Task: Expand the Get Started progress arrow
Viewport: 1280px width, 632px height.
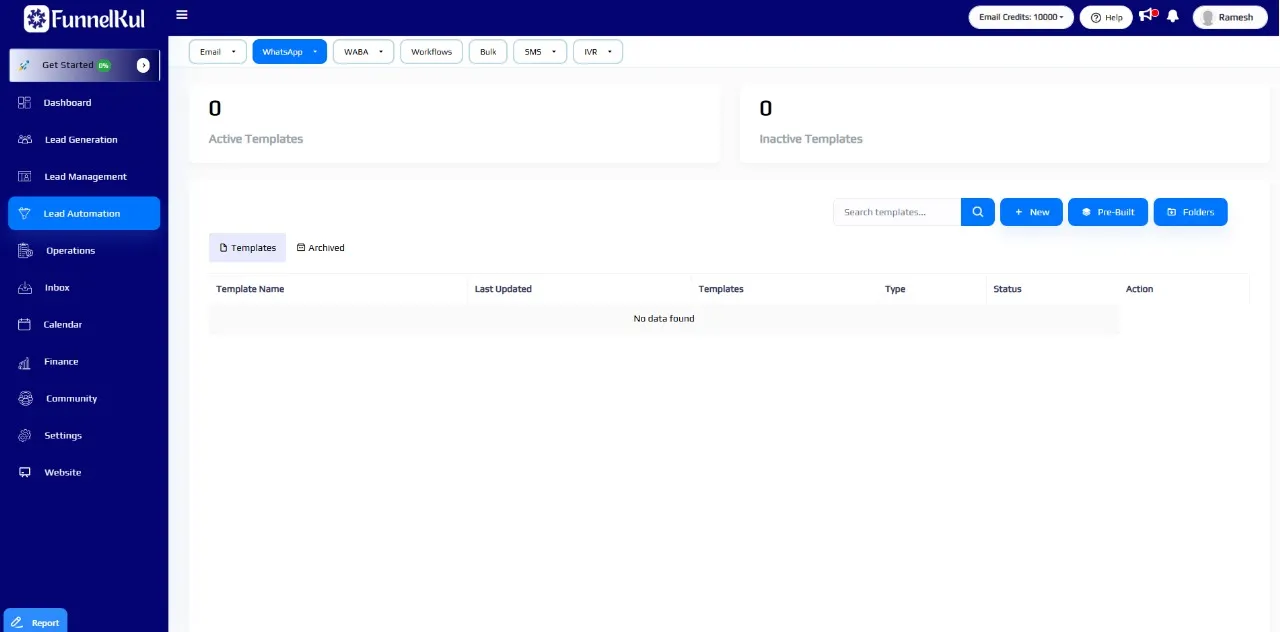Action: pos(143,65)
